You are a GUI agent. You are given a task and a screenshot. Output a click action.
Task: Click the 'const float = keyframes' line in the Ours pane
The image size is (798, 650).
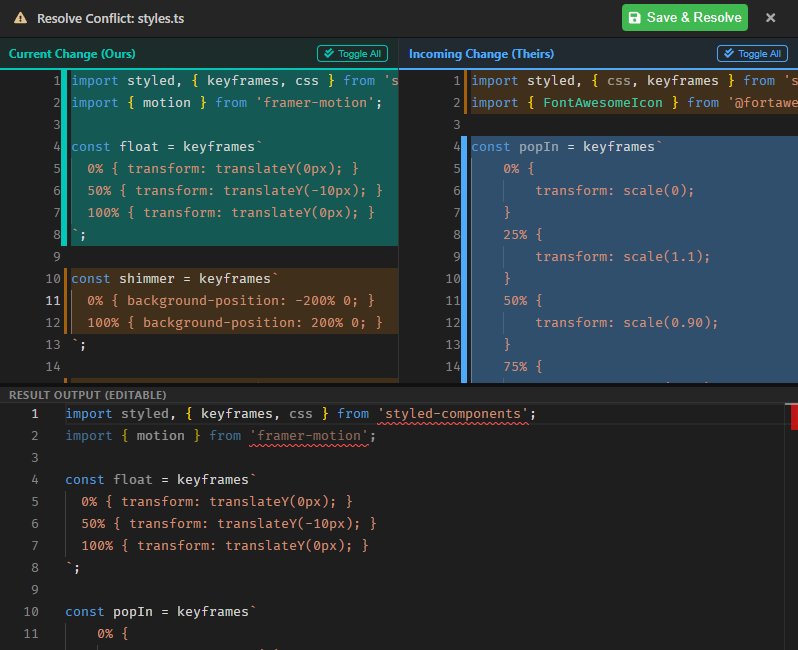(166, 147)
